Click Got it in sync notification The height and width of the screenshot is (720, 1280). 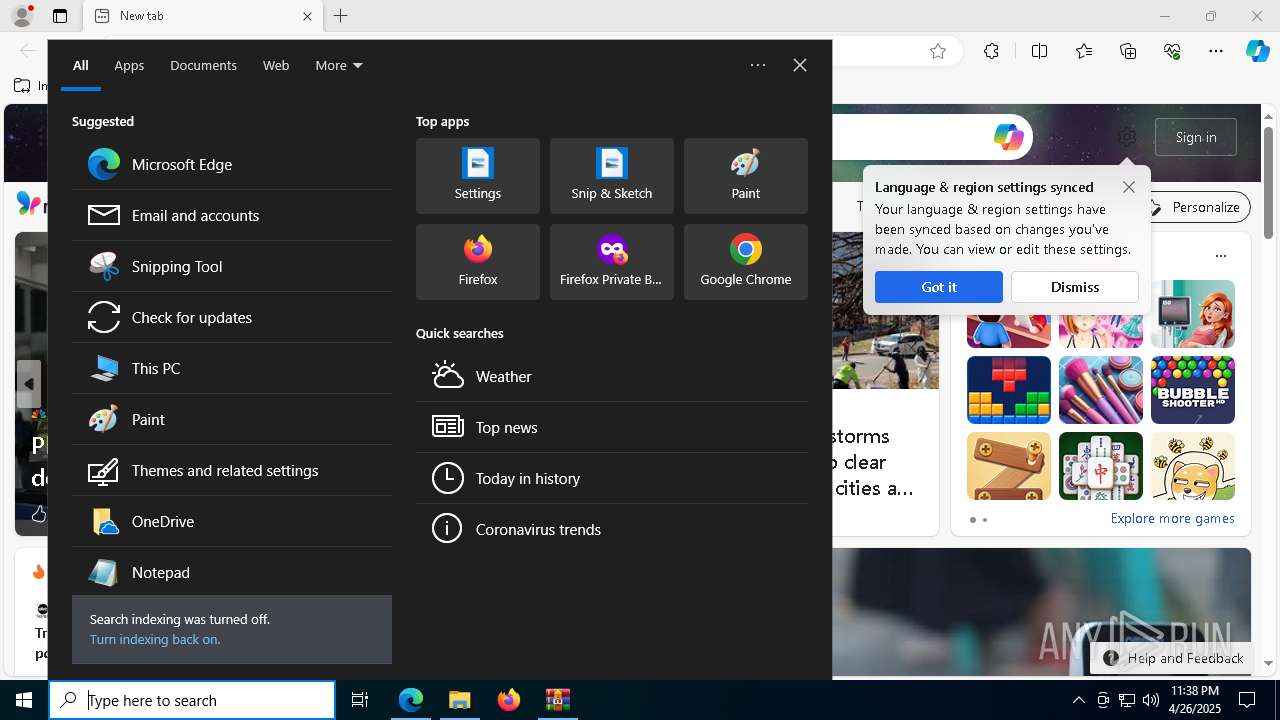click(x=939, y=287)
